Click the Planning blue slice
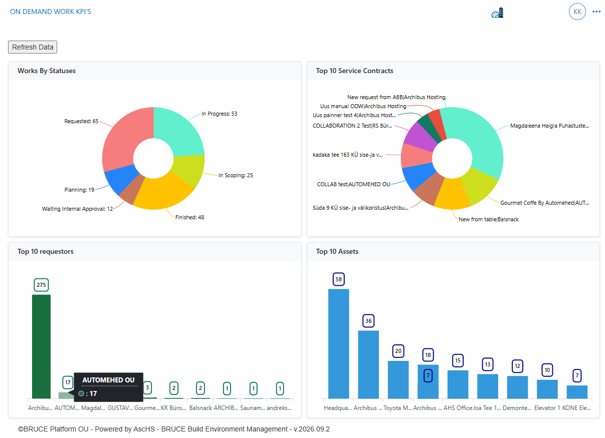 pos(121,179)
